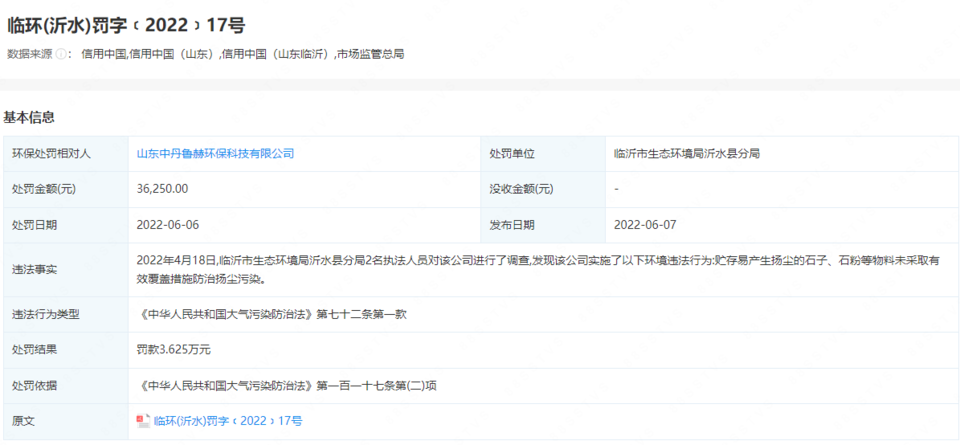This screenshot has width=960, height=445.
Task: Select the penalty amount 36,250.00
Action: click(x=162, y=189)
